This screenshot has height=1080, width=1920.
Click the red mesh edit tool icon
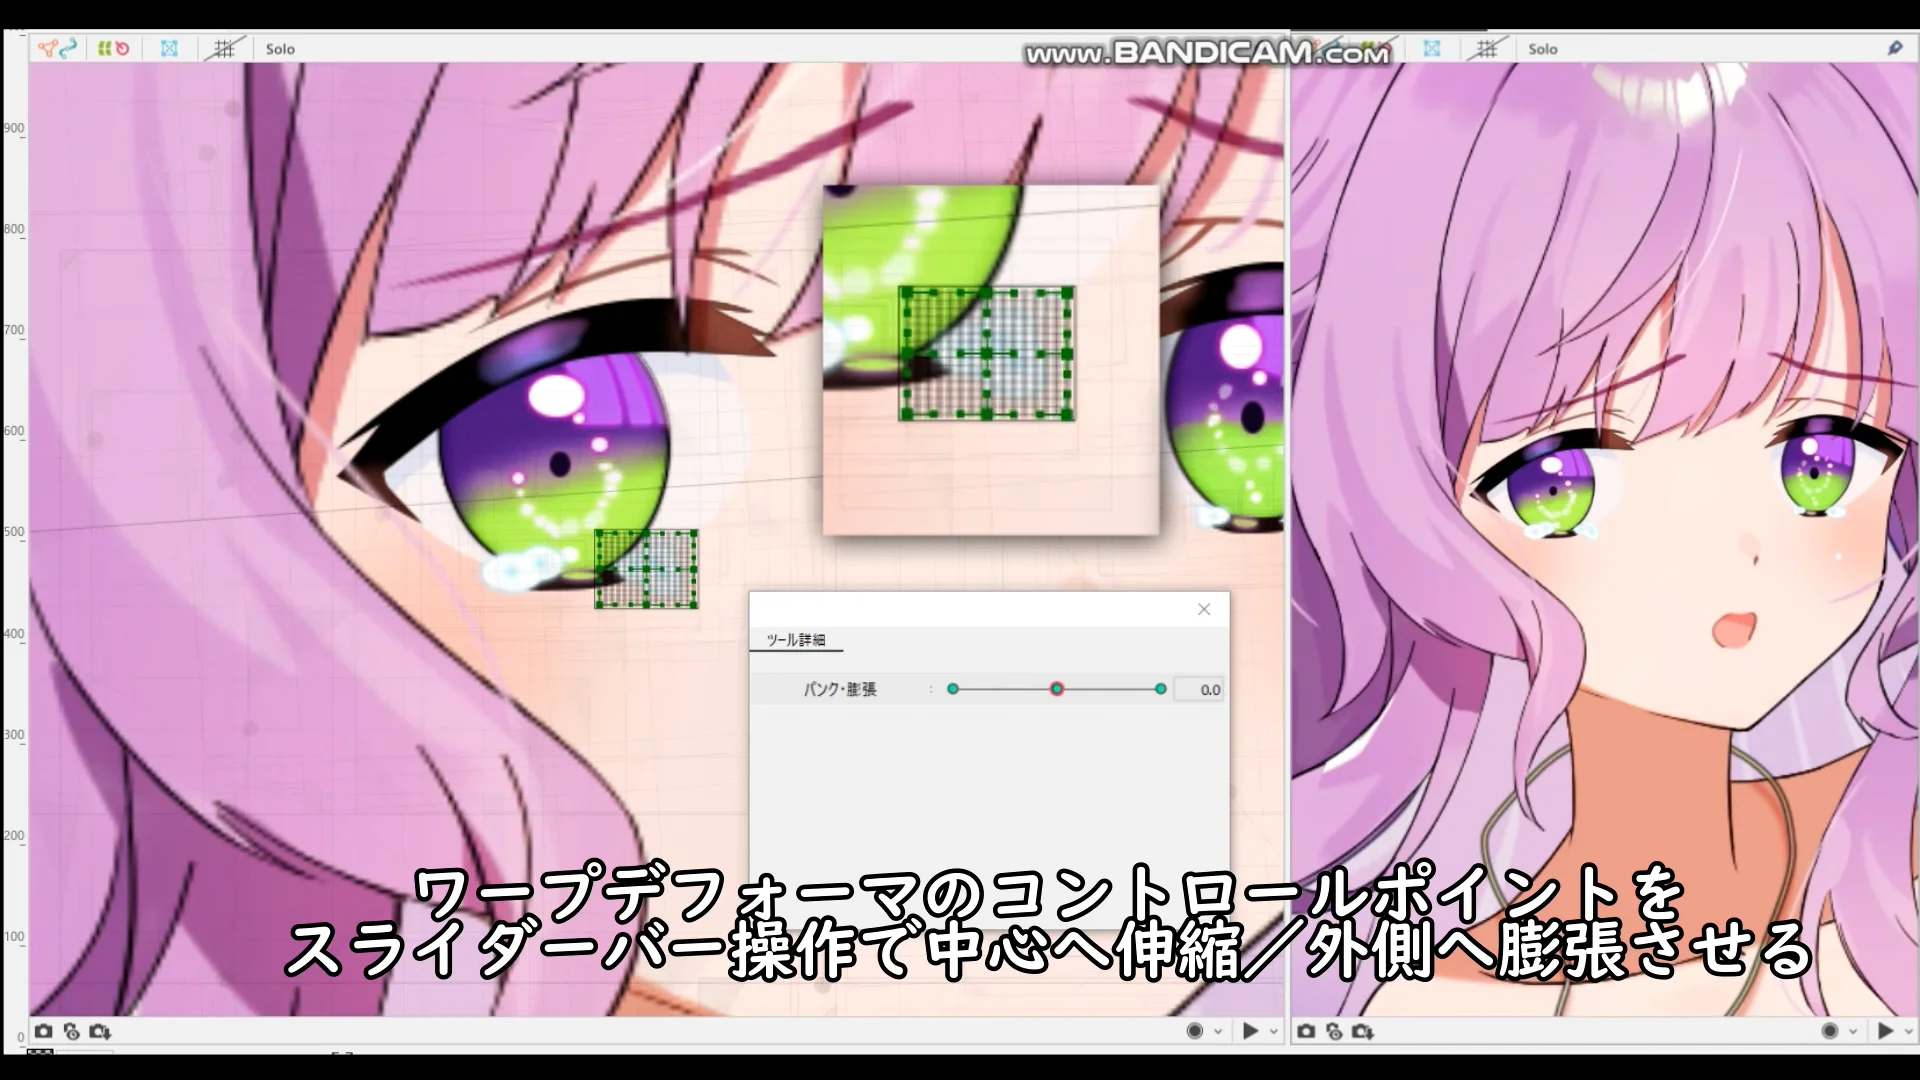click(46, 48)
